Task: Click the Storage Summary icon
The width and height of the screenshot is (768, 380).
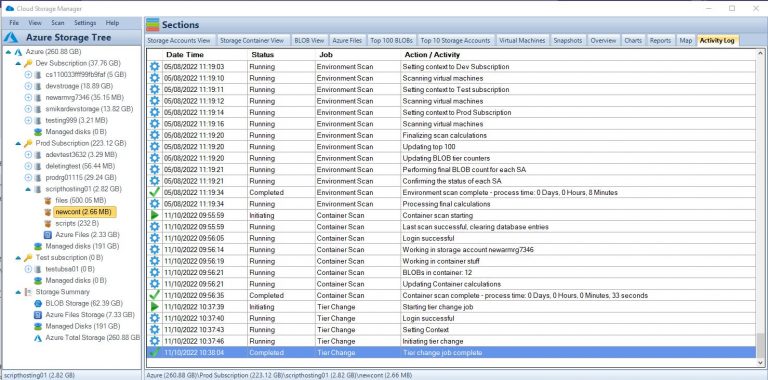Action: pos(28,292)
